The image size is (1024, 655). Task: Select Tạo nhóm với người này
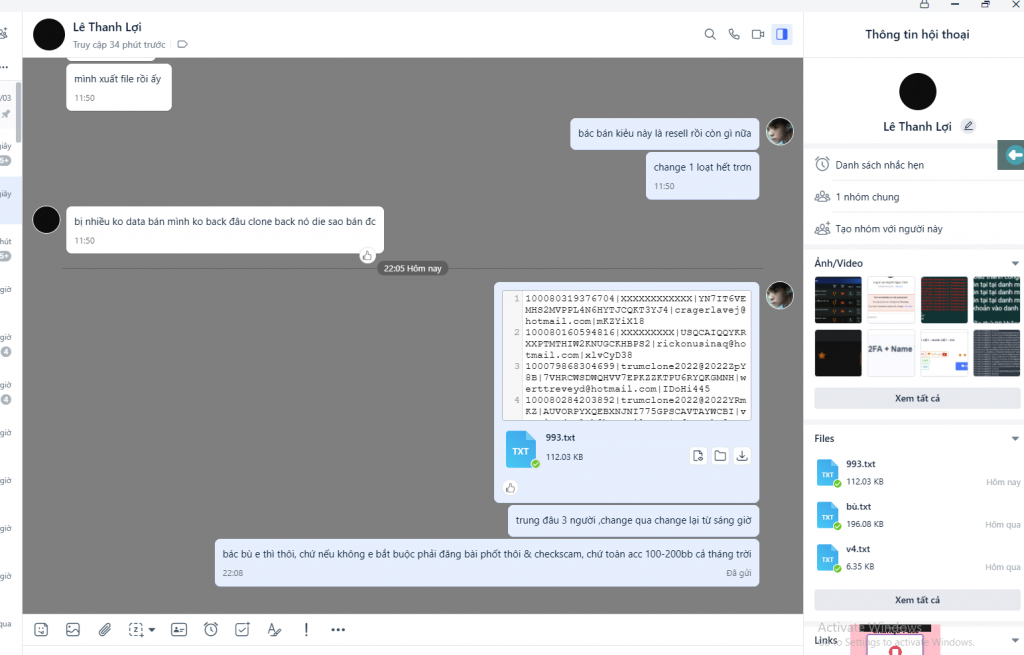[x=889, y=229]
